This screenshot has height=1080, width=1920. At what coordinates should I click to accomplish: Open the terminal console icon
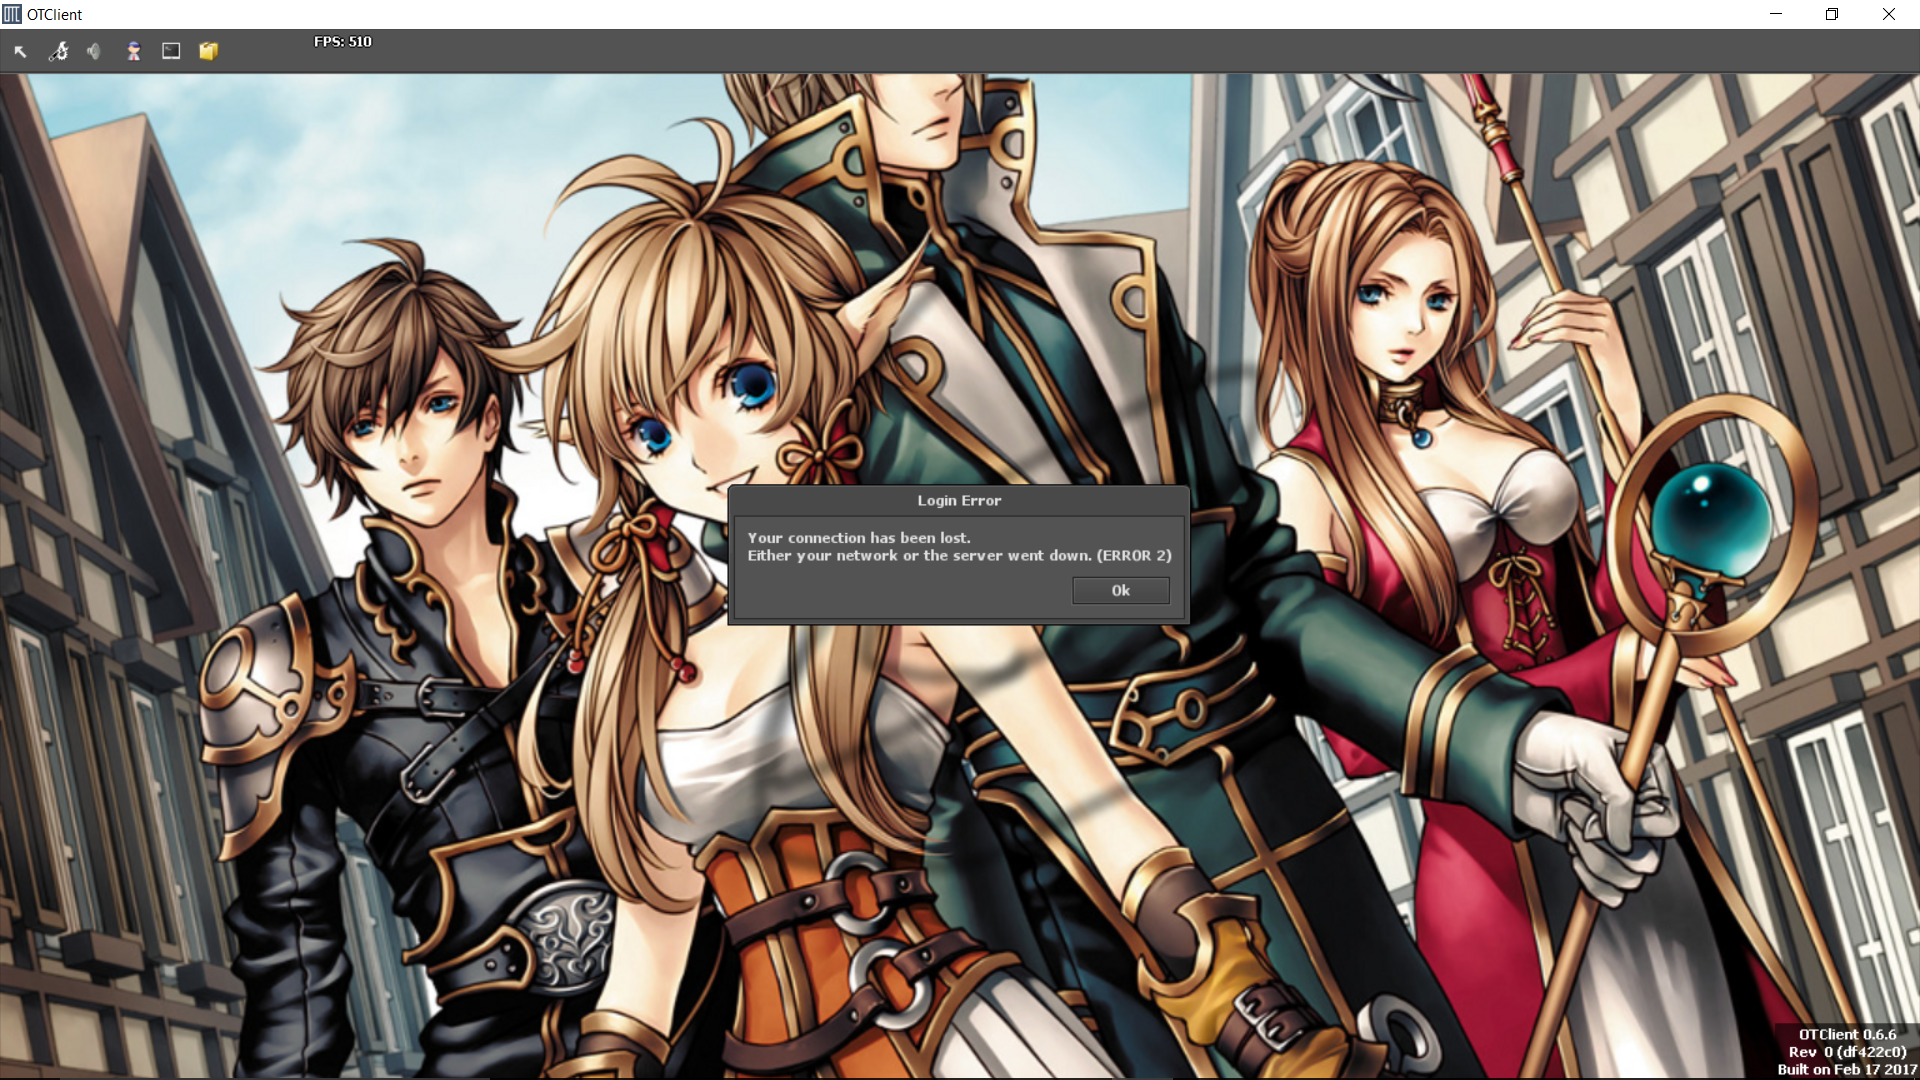pyautogui.click(x=171, y=51)
